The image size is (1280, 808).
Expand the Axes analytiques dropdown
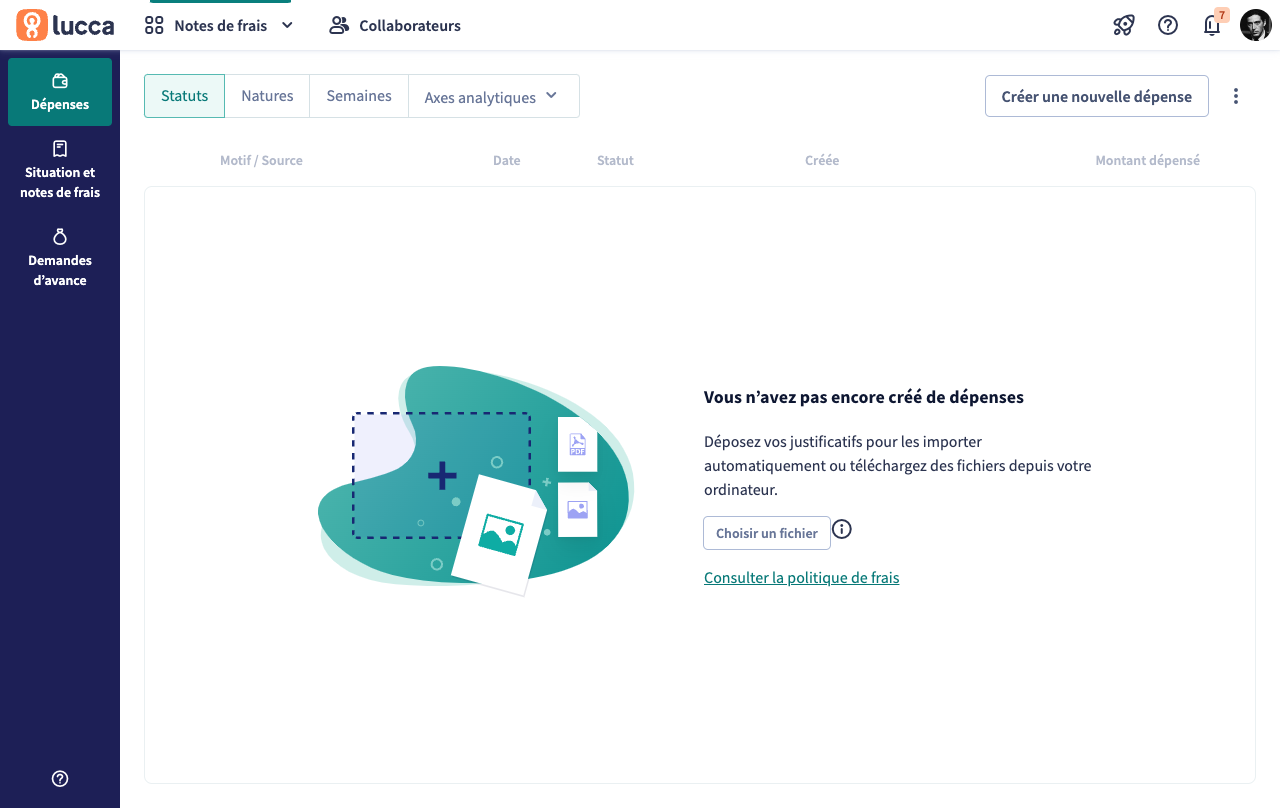click(493, 97)
